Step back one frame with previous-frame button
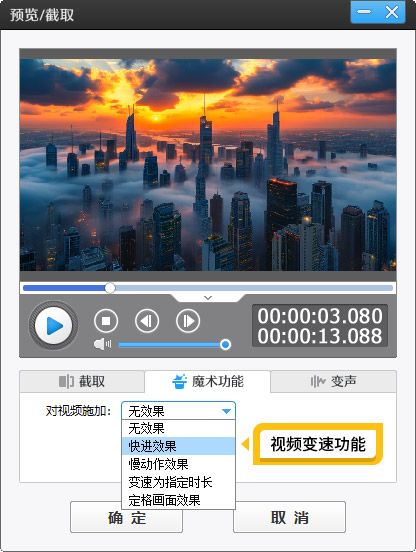416x552 pixels. (147, 321)
